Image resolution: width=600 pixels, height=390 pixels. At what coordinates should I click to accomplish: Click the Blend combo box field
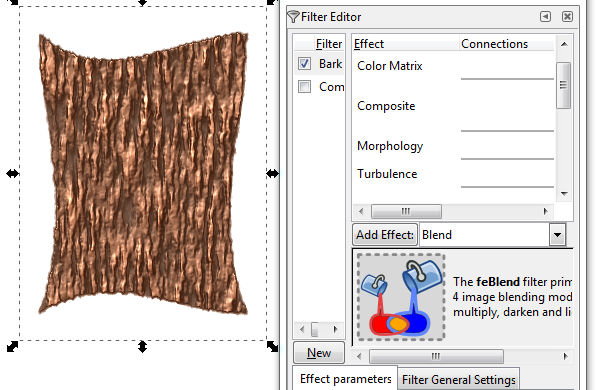click(485, 235)
